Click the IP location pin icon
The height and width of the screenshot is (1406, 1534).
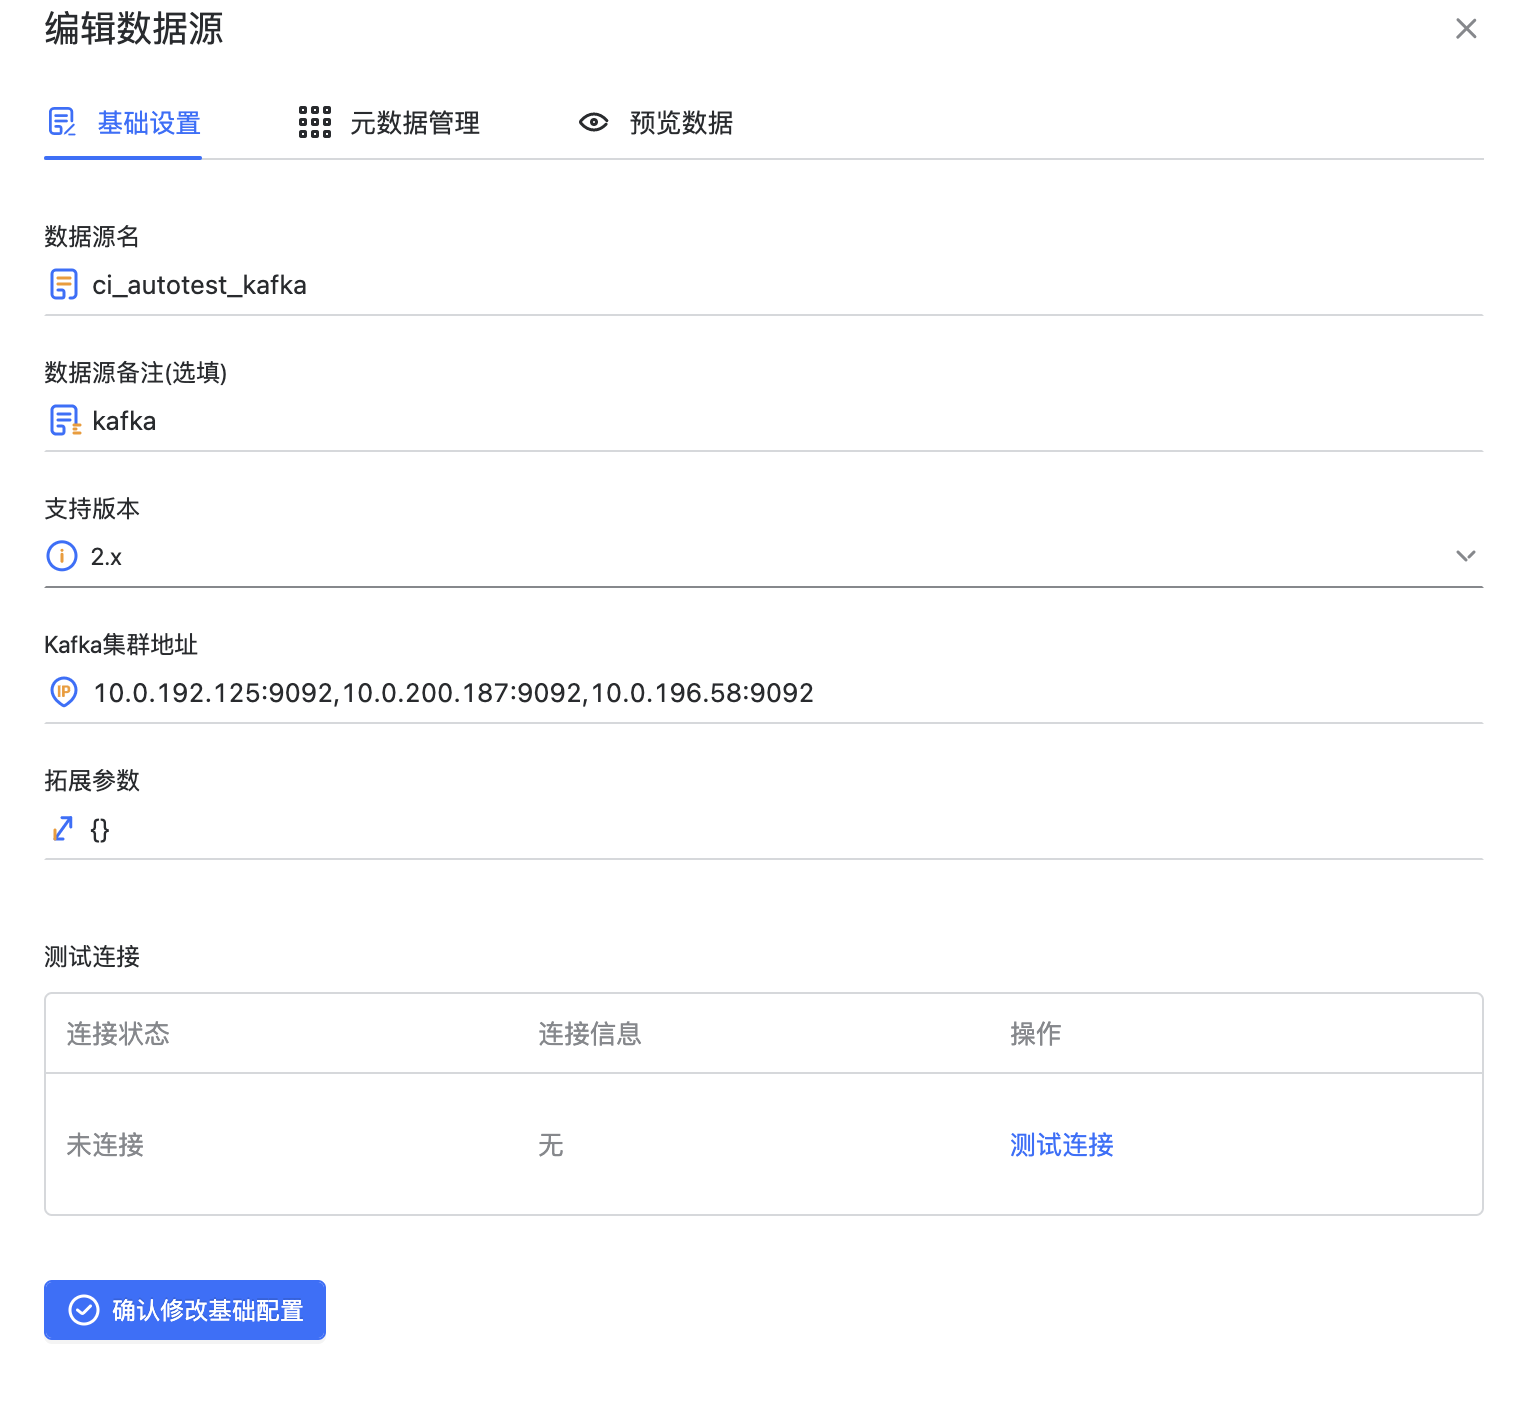click(64, 692)
